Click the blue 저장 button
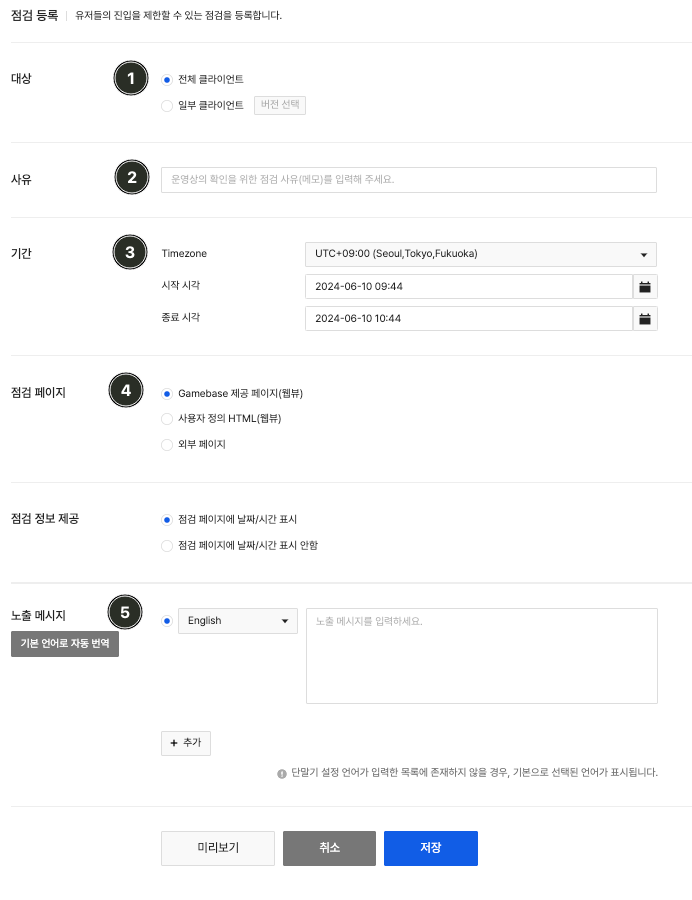The width and height of the screenshot is (692, 900). pos(431,848)
